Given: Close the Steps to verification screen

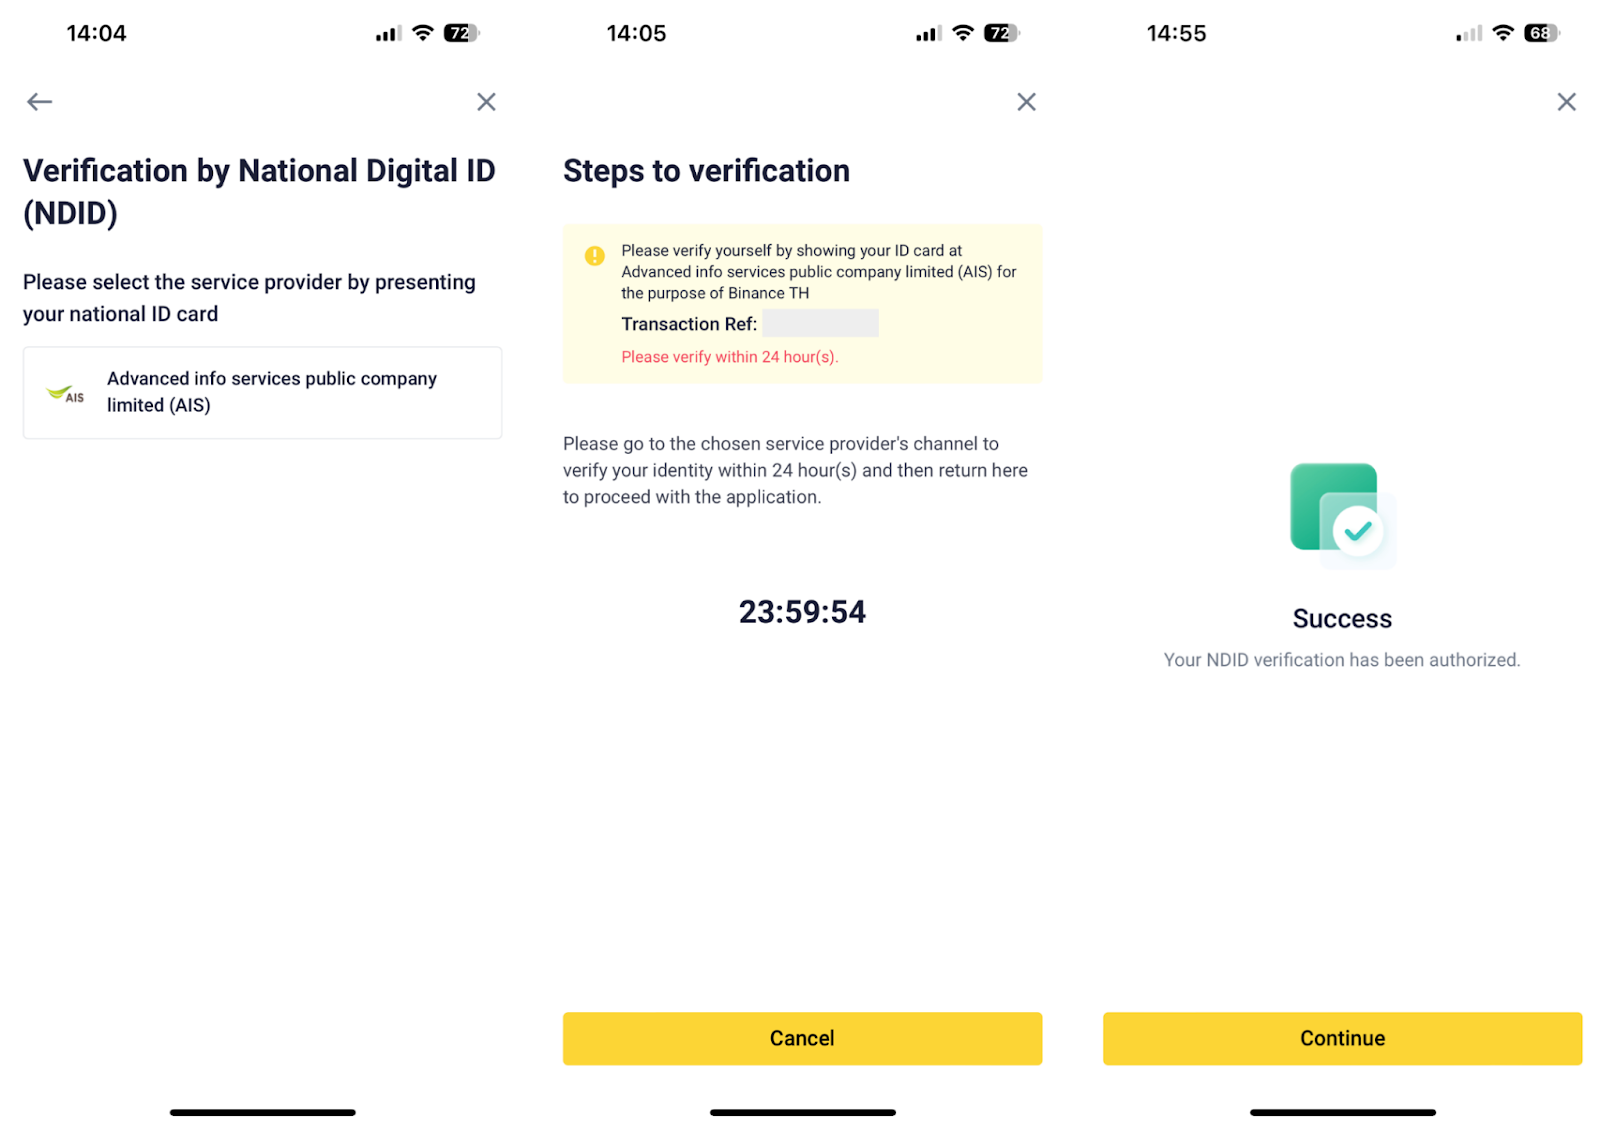Looking at the screenshot, I should 1026,101.
